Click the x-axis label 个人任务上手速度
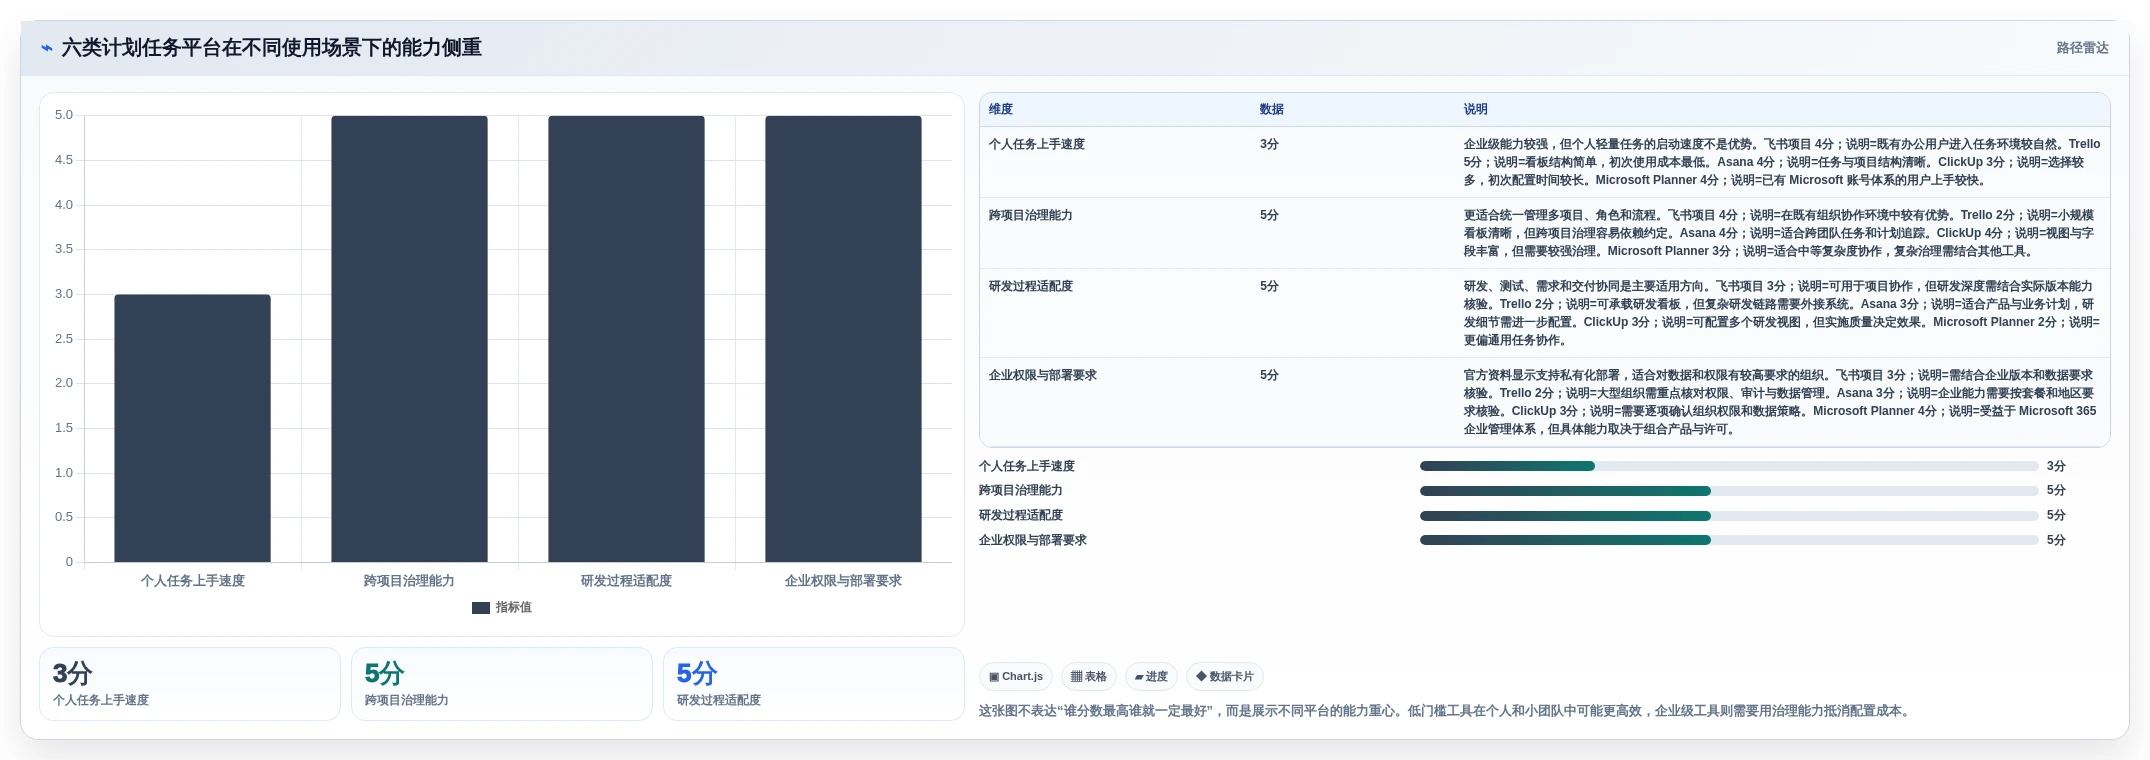2150x760 pixels. pyautogui.click(x=192, y=581)
